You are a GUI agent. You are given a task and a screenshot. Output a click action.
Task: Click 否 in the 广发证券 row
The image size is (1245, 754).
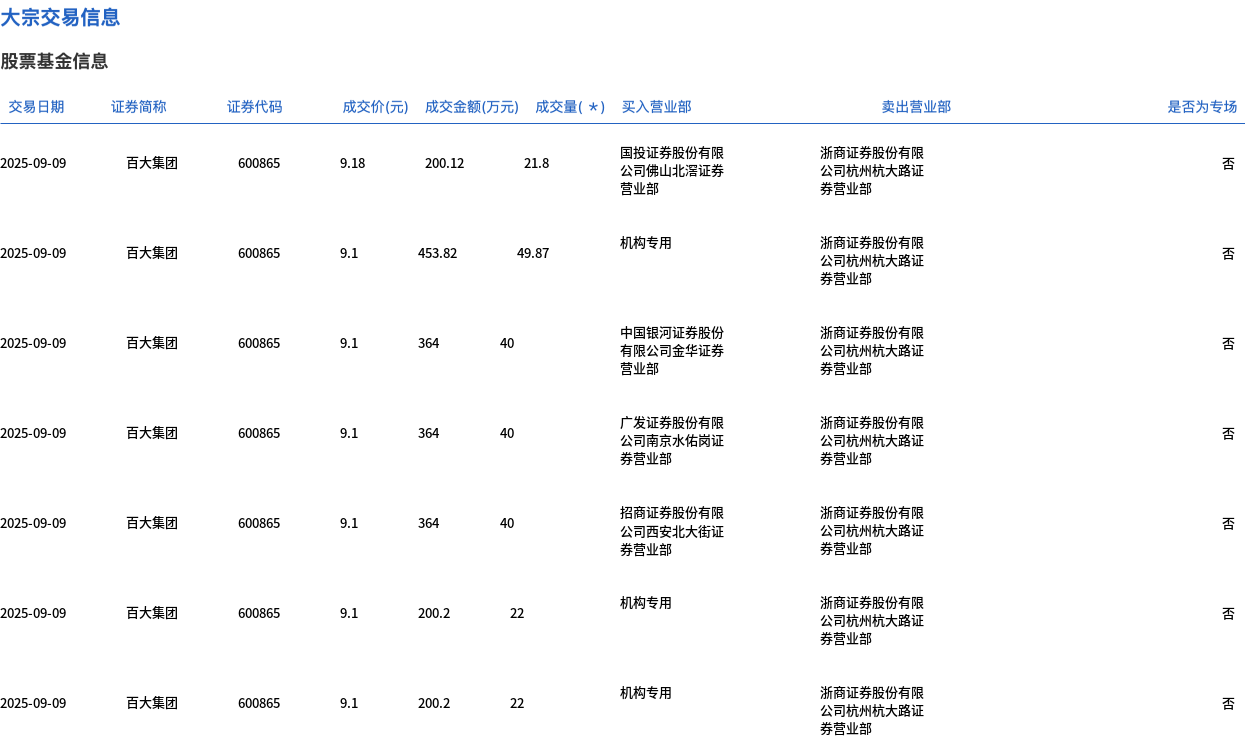1228,433
